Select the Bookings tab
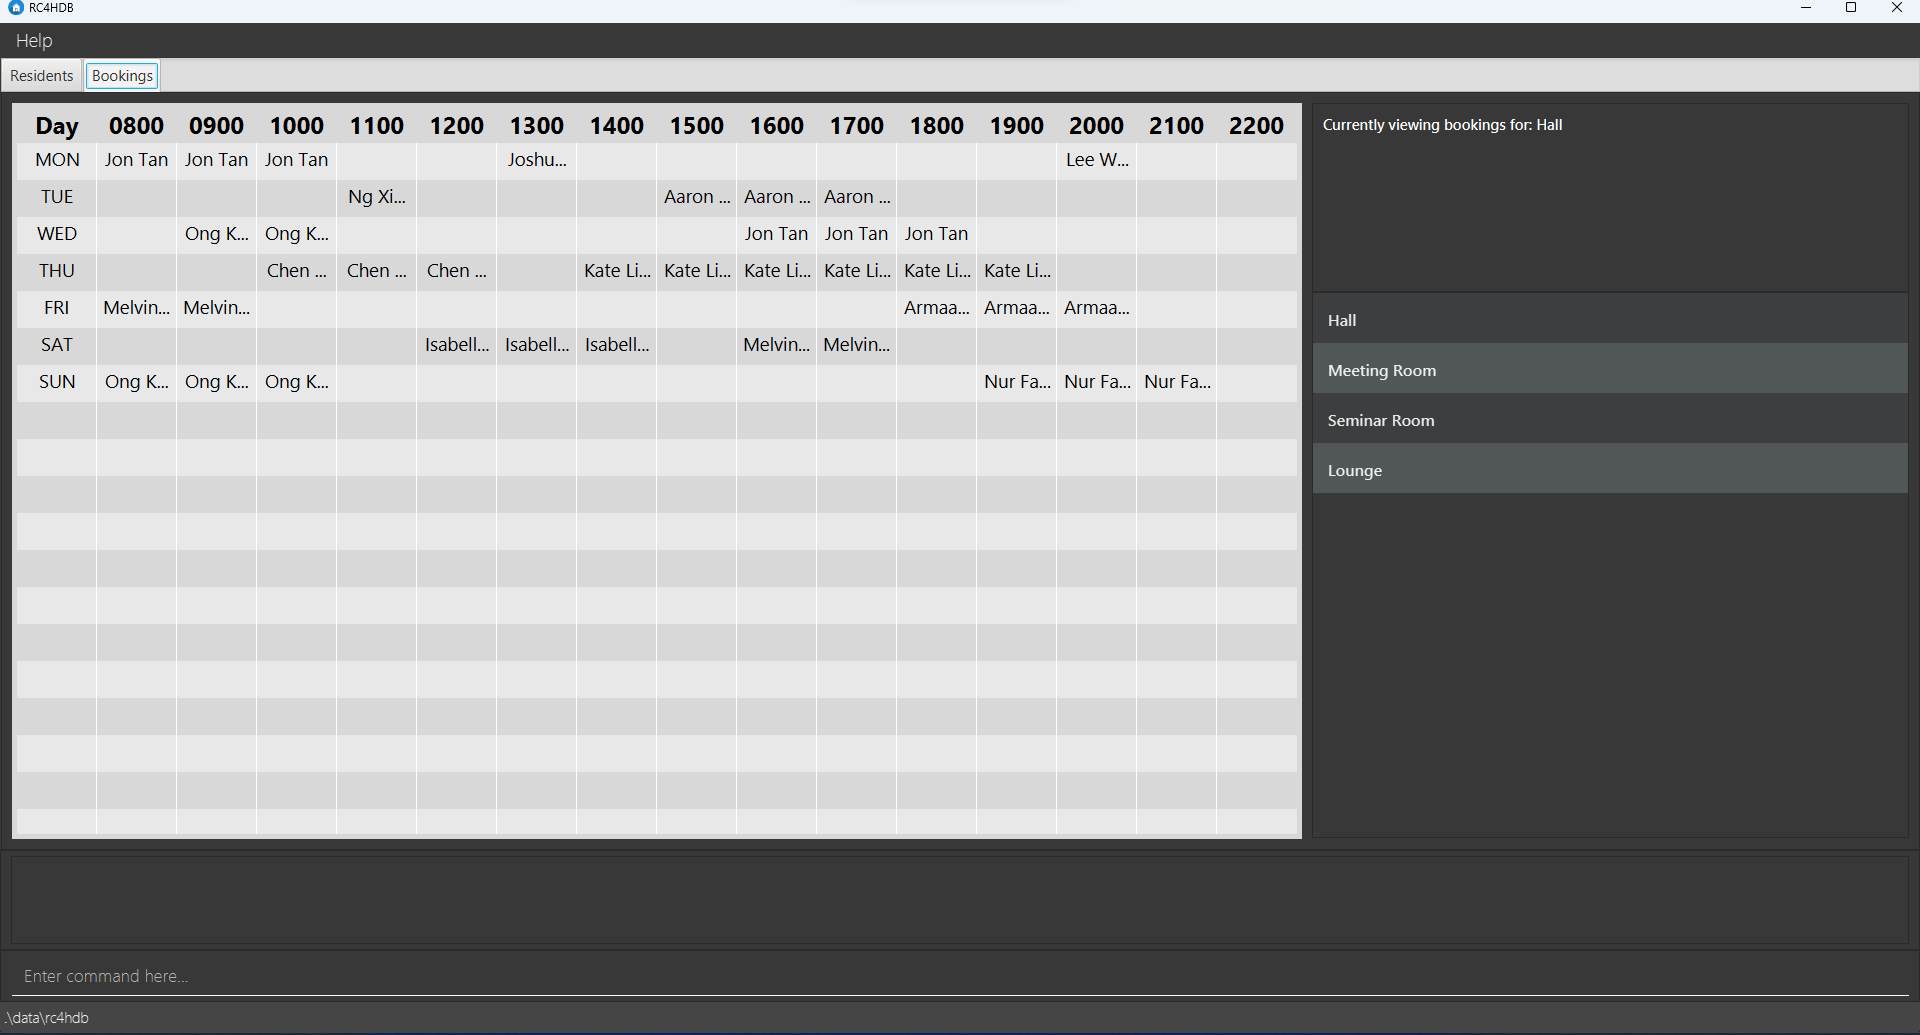 click(x=122, y=76)
